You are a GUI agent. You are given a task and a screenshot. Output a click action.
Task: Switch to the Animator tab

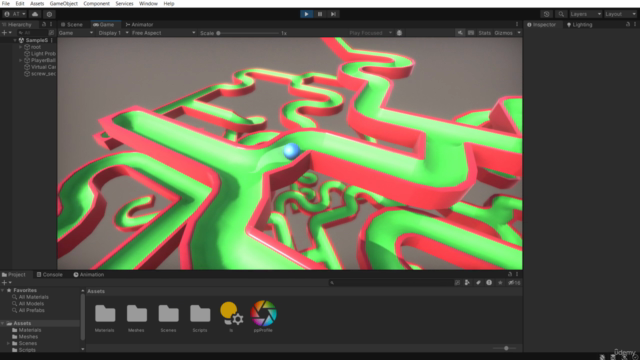[x=139, y=24]
